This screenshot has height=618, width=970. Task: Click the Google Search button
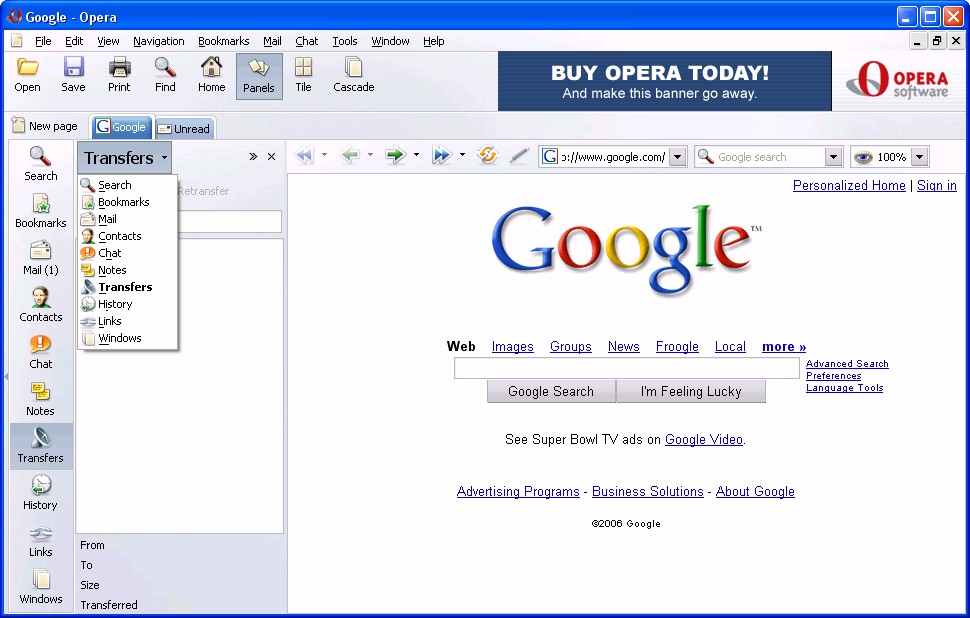click(551, 392)
